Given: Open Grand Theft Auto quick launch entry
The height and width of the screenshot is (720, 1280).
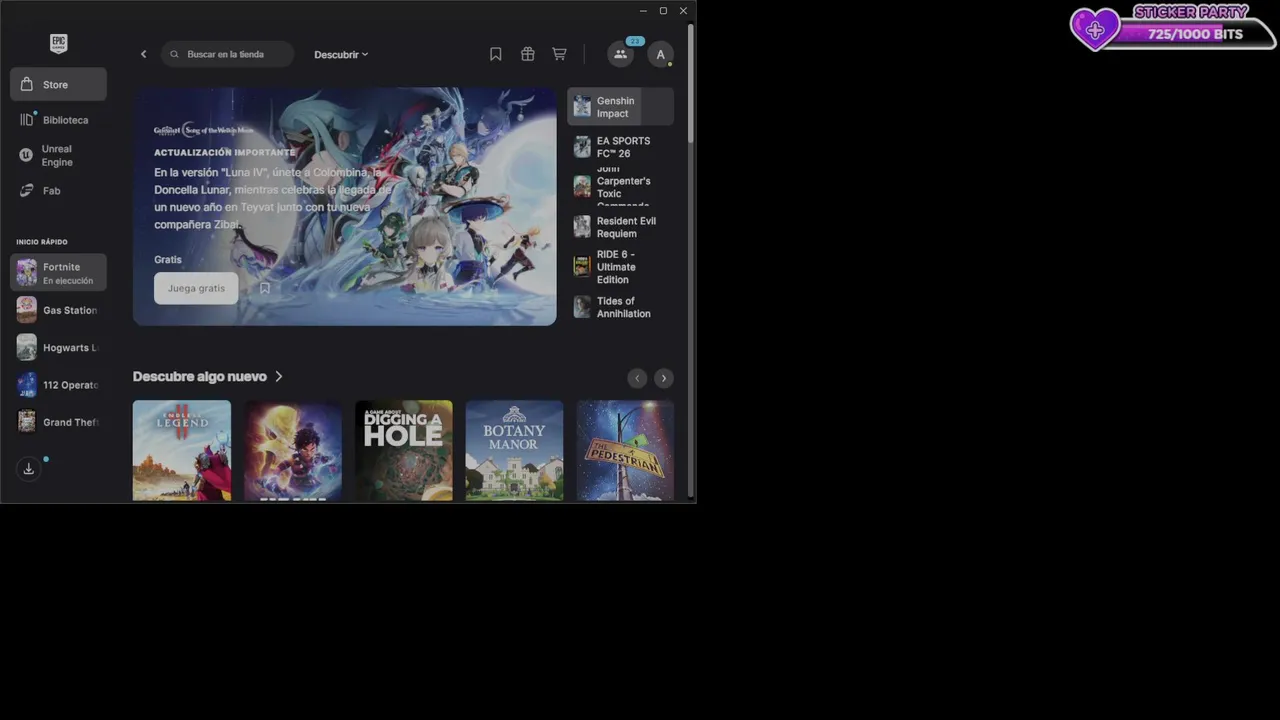Looking at the screenshot, I should tap(58, 422).
